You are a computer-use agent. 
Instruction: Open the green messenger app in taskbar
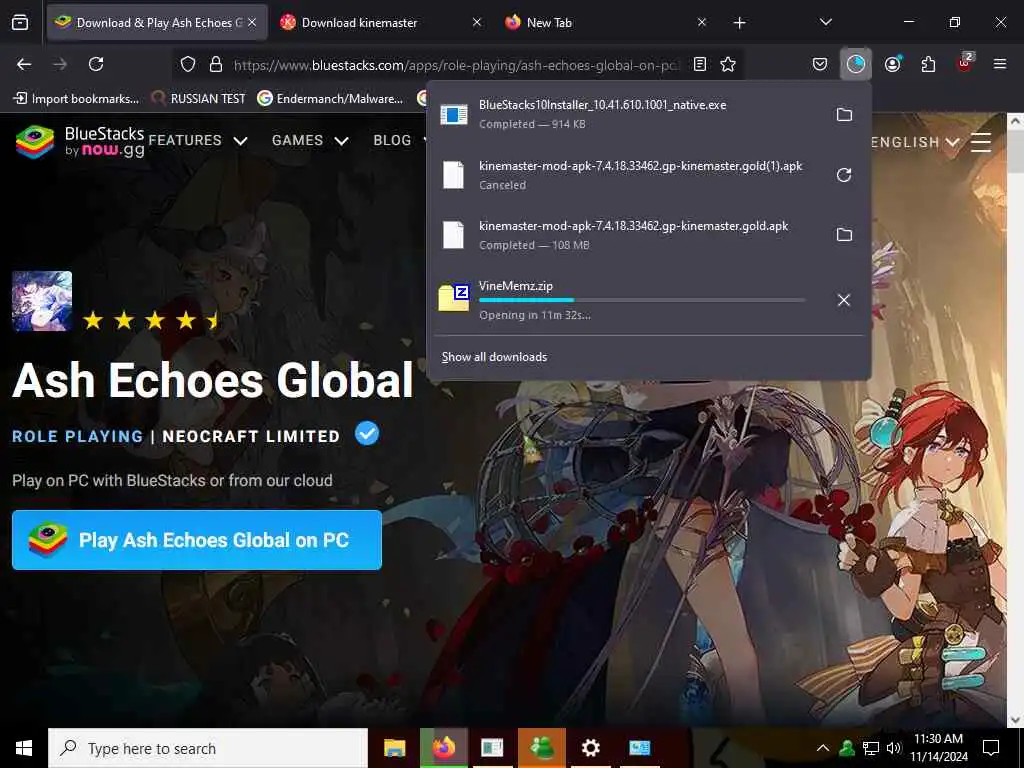541,748
